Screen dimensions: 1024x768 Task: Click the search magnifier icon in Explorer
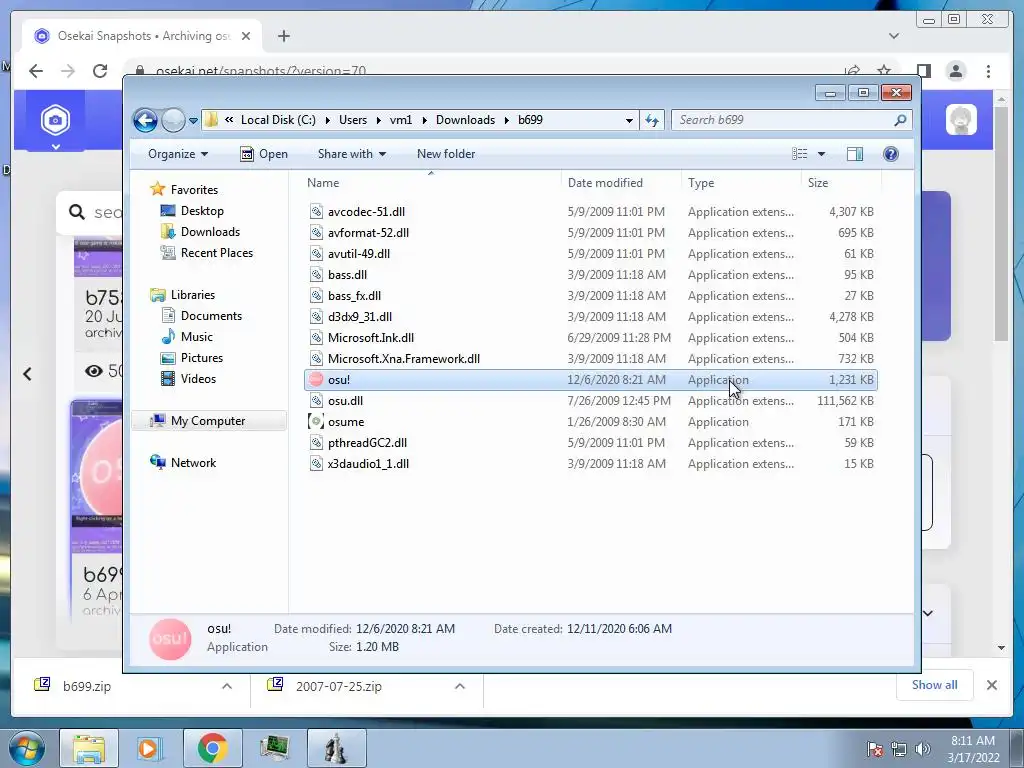point(900,120)
